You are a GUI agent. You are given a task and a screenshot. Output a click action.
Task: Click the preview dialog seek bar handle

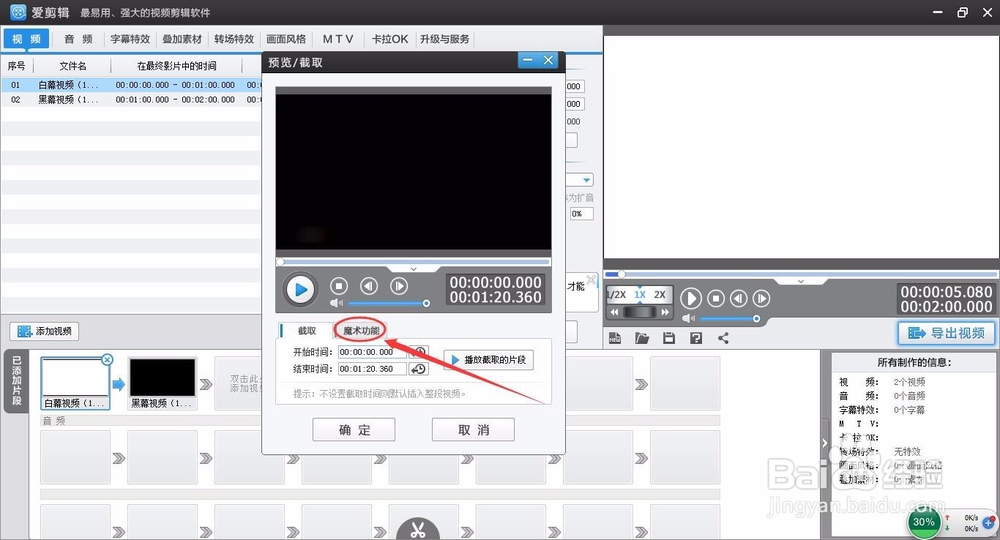[x=280, y=262]
